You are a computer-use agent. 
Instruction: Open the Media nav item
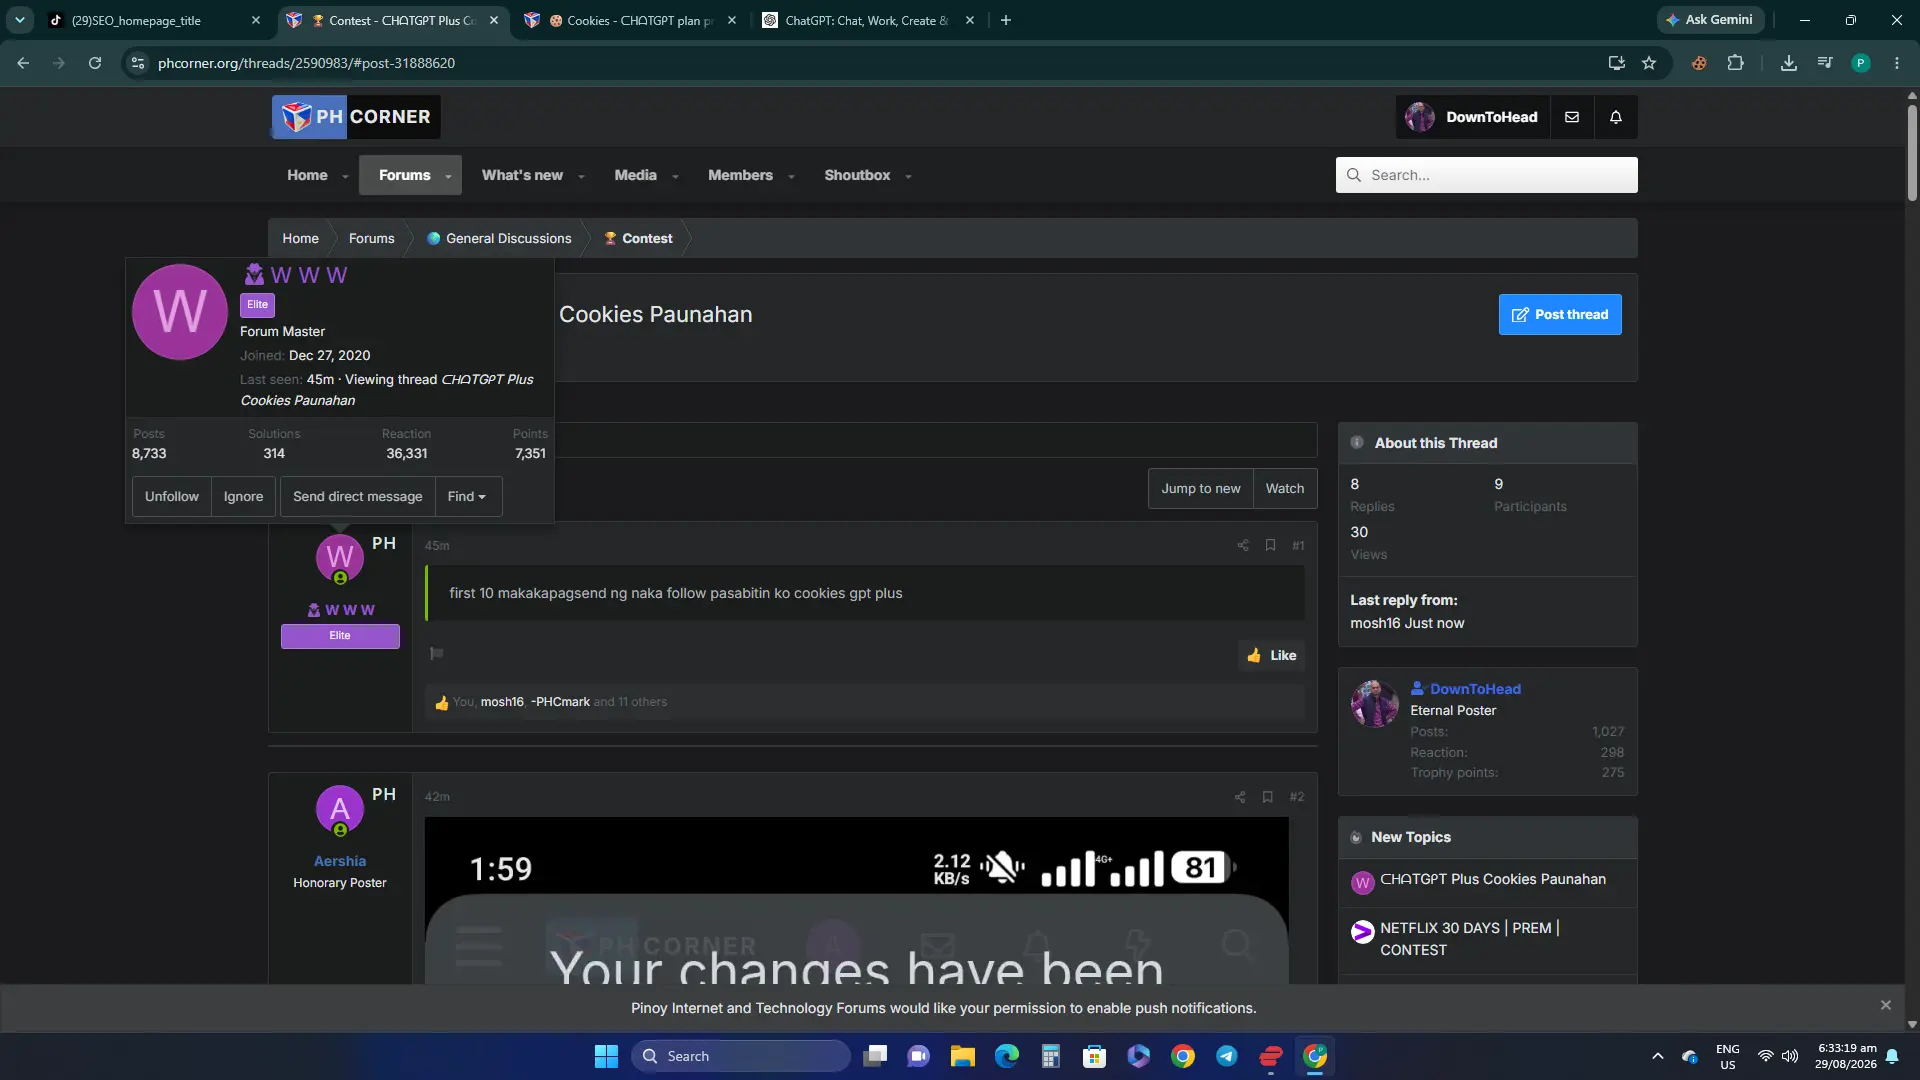(635, 175)
